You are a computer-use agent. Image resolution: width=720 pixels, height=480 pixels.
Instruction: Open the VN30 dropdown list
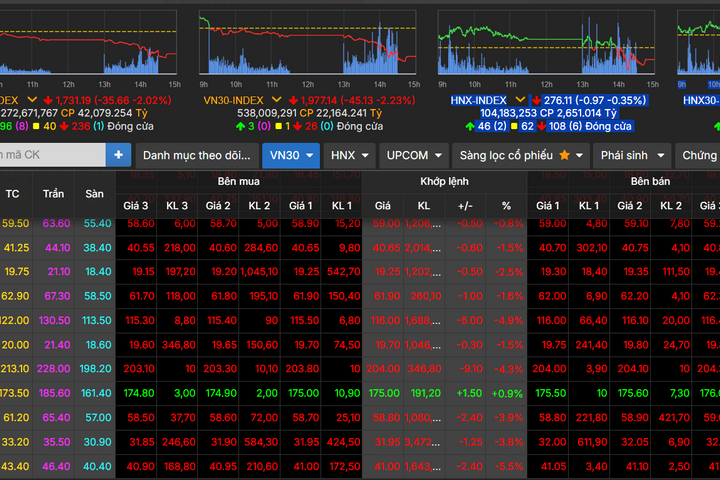click(x=291, y=155)
